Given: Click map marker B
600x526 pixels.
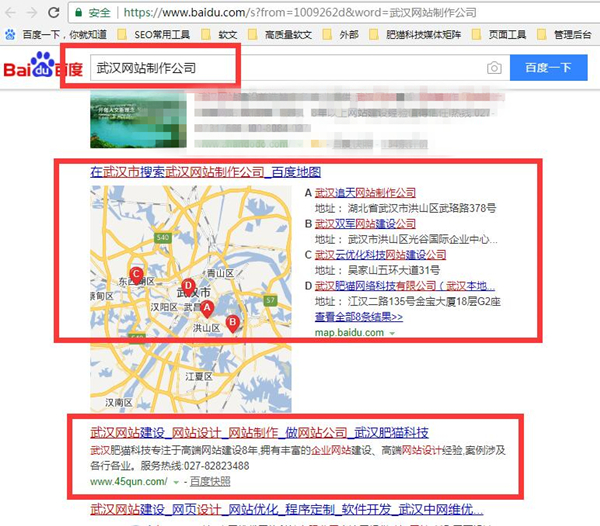Looking at the screenshot, I should (232, 324).
